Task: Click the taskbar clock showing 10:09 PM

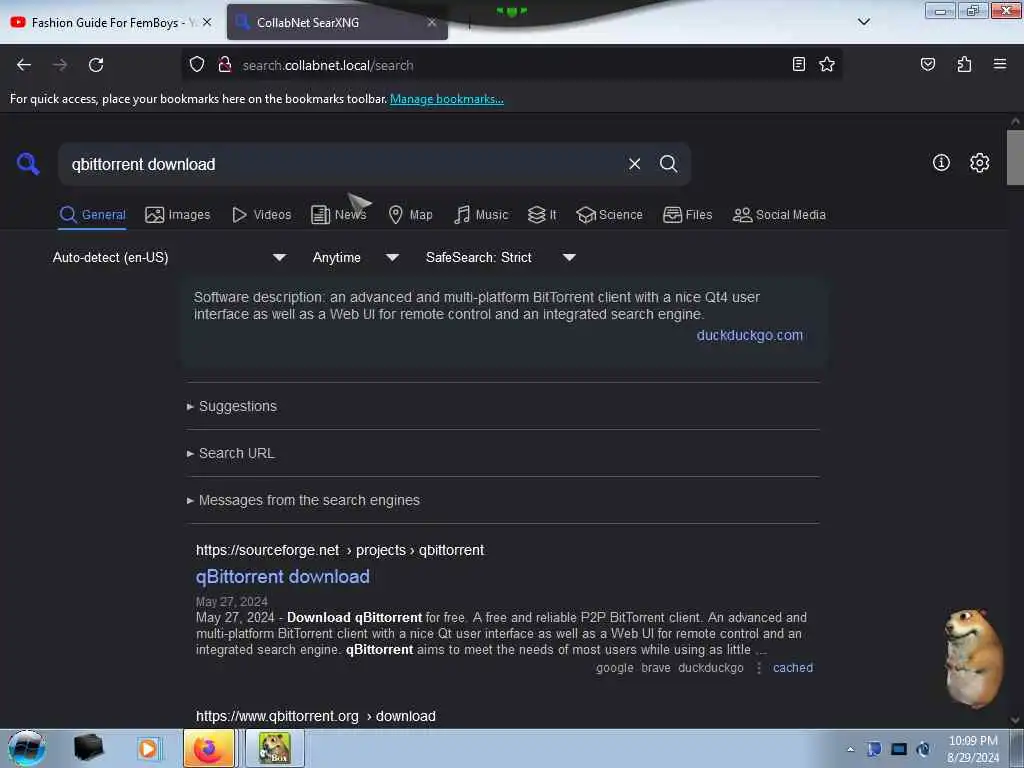Action: coord(973,749)
